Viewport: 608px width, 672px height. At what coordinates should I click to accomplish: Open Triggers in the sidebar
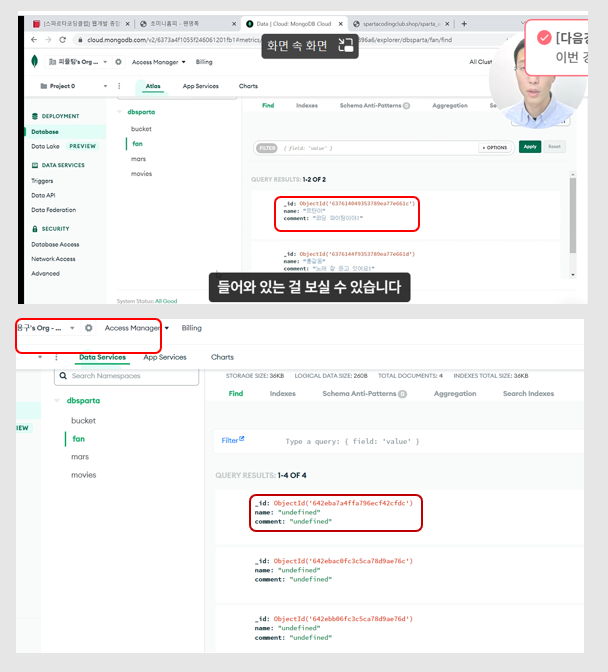[42, 181]
